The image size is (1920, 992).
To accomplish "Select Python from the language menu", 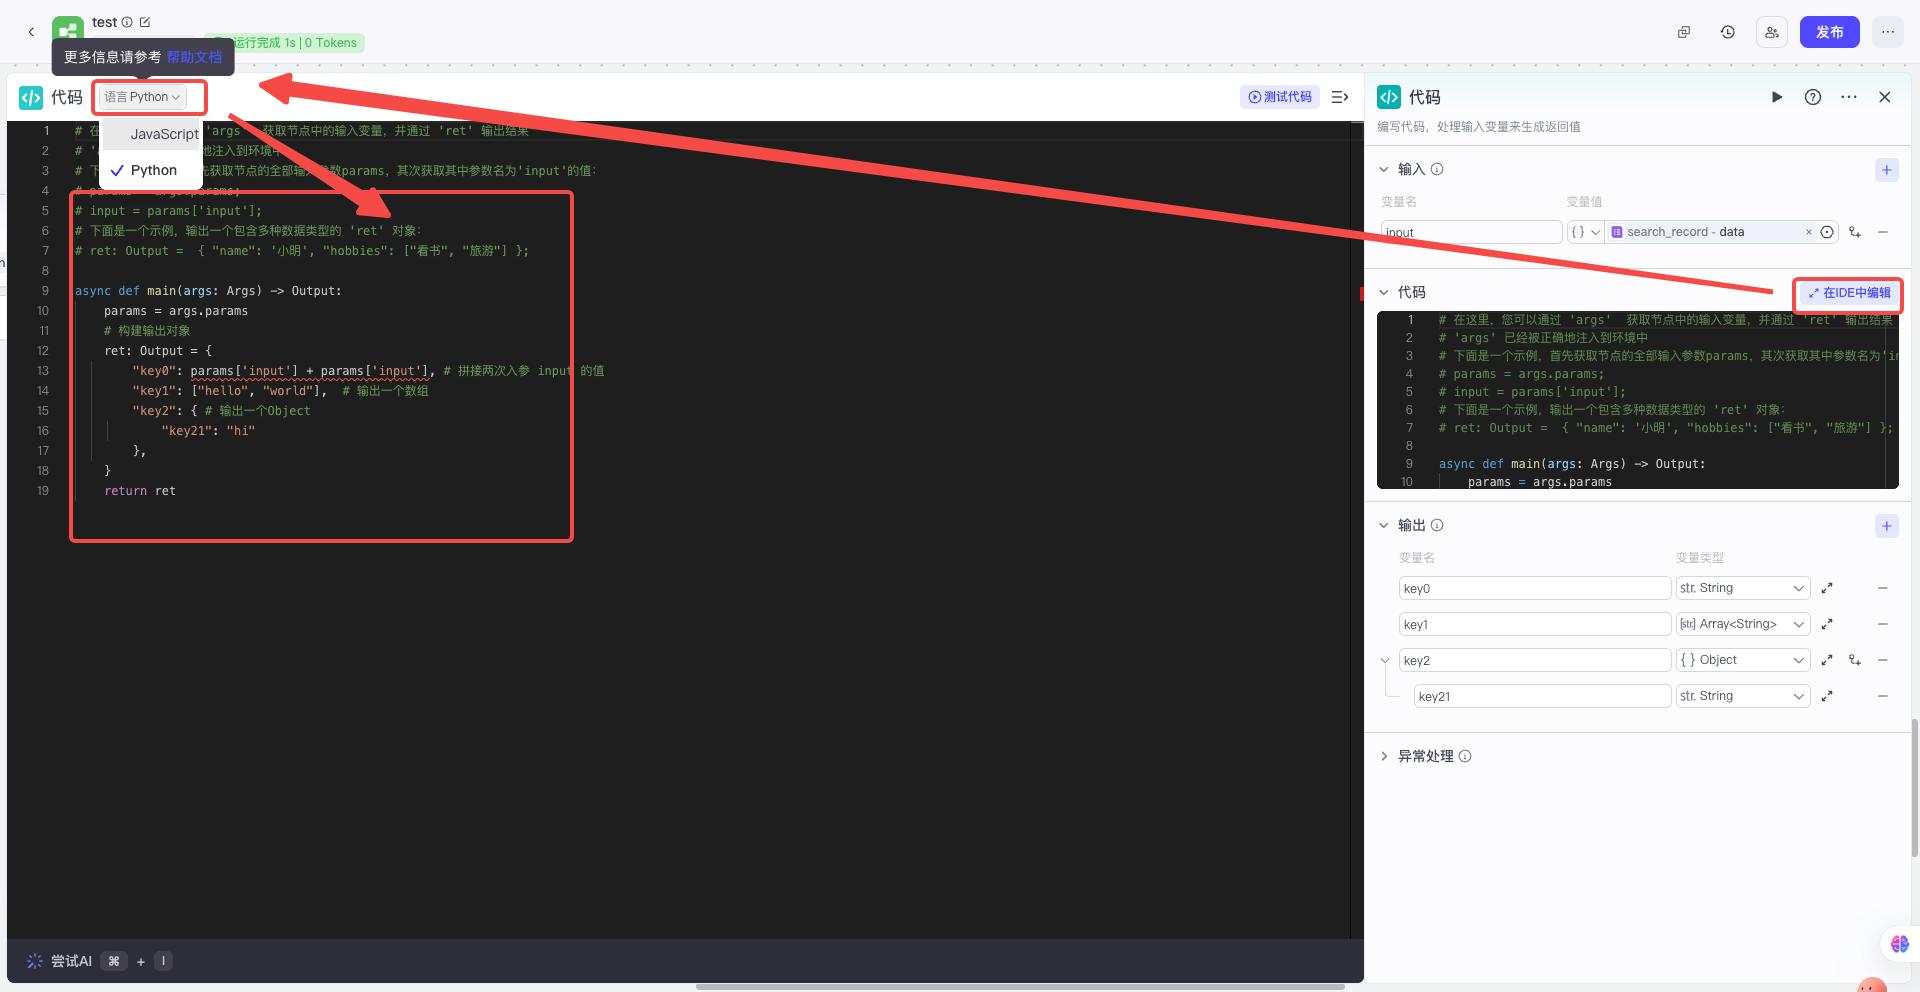I will (153, 170).
